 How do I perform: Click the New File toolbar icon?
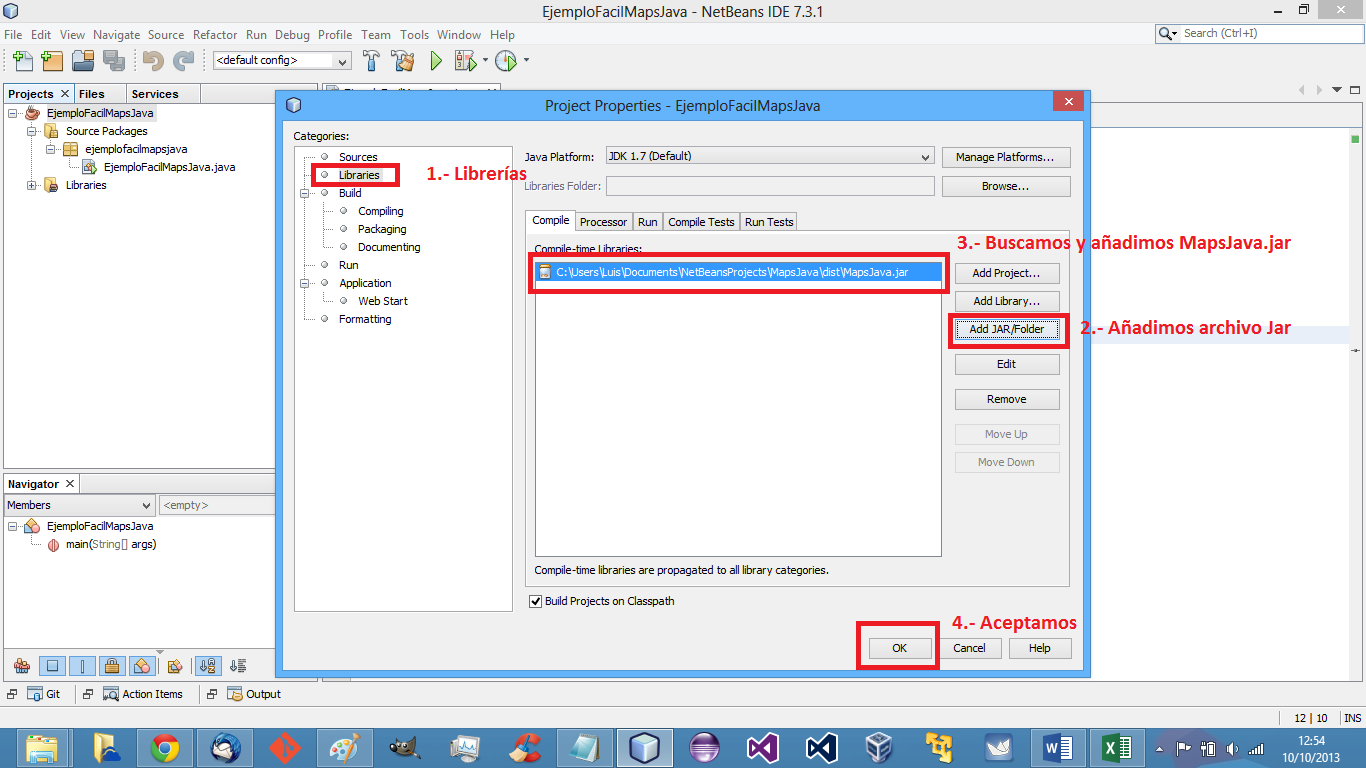point(22,61)
